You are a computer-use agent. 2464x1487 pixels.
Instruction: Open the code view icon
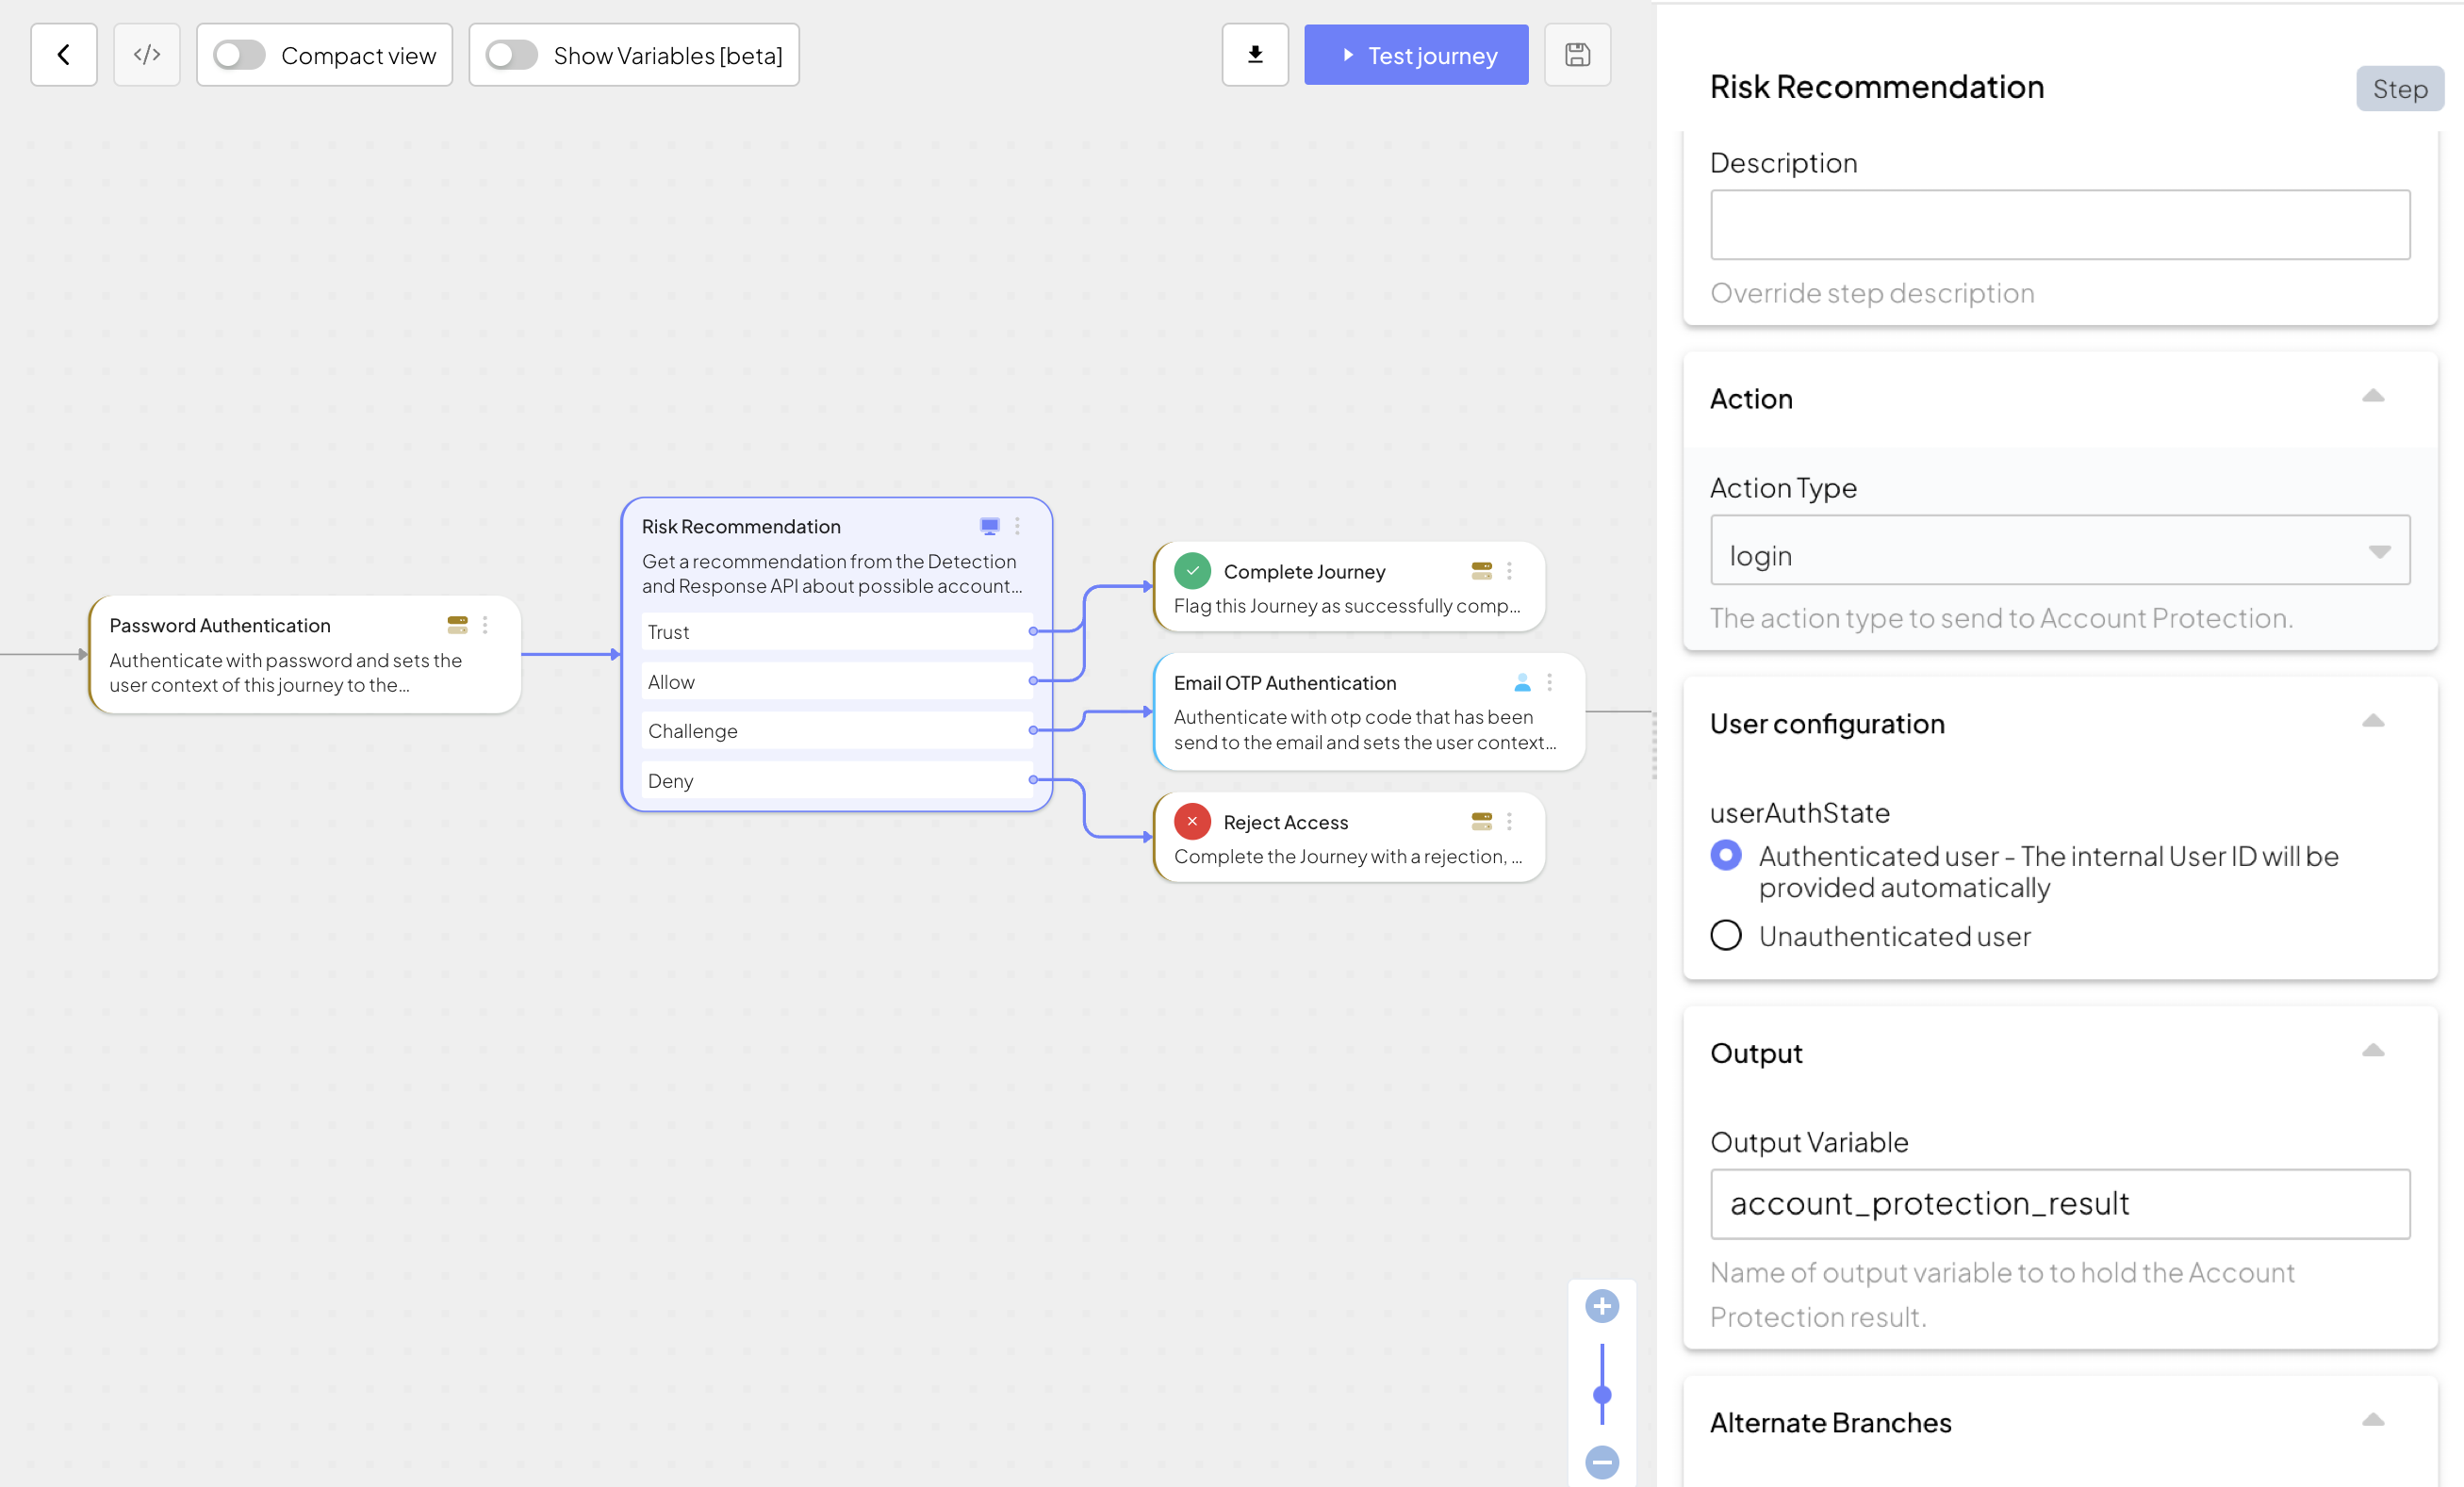[x=147, y=55]
